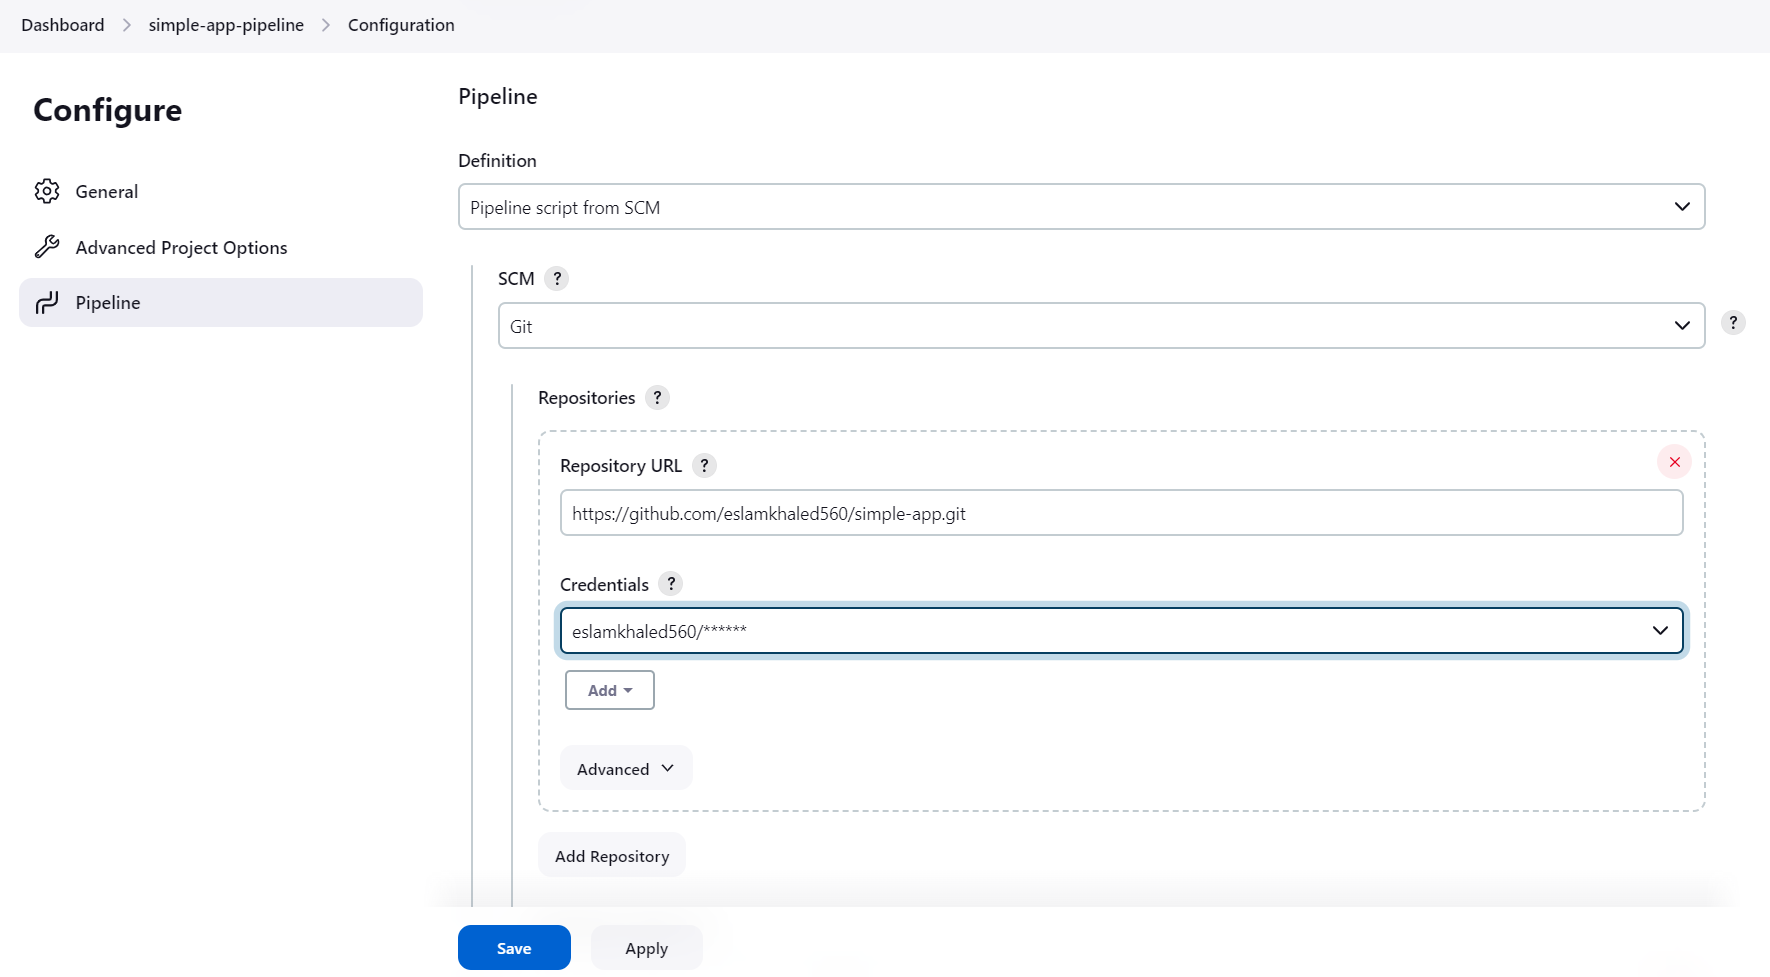Click the help icon beside the Git selector
Image resolution: width=1770 pixels, height=977 pixels.
coord(1733,322)
